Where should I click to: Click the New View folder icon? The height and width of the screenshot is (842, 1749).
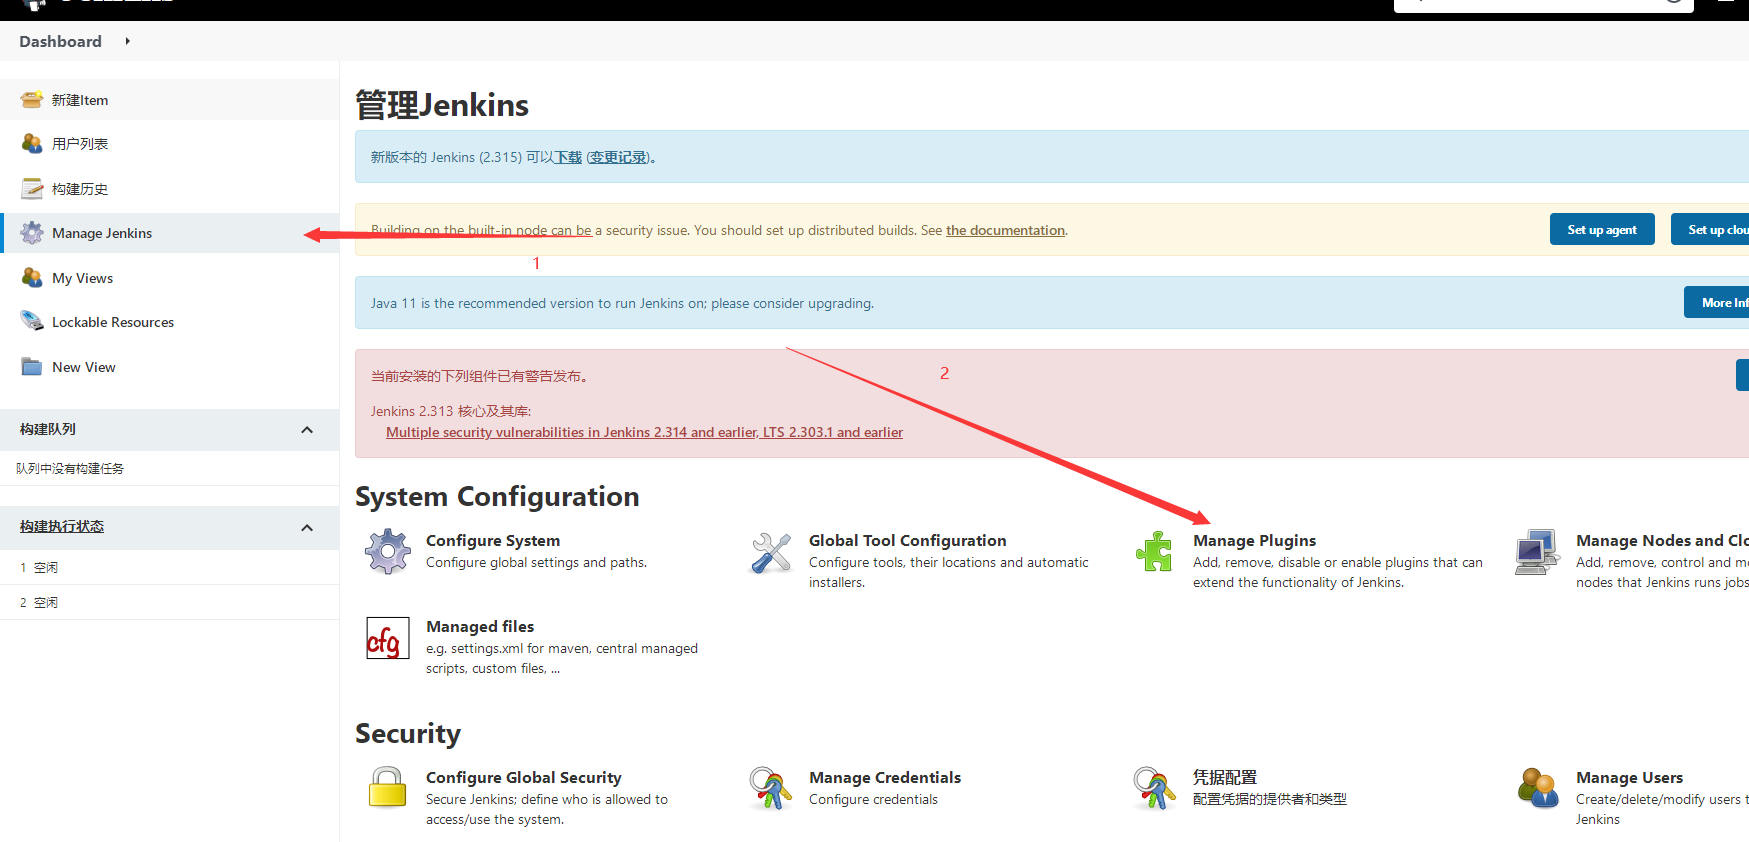(32, 367)
